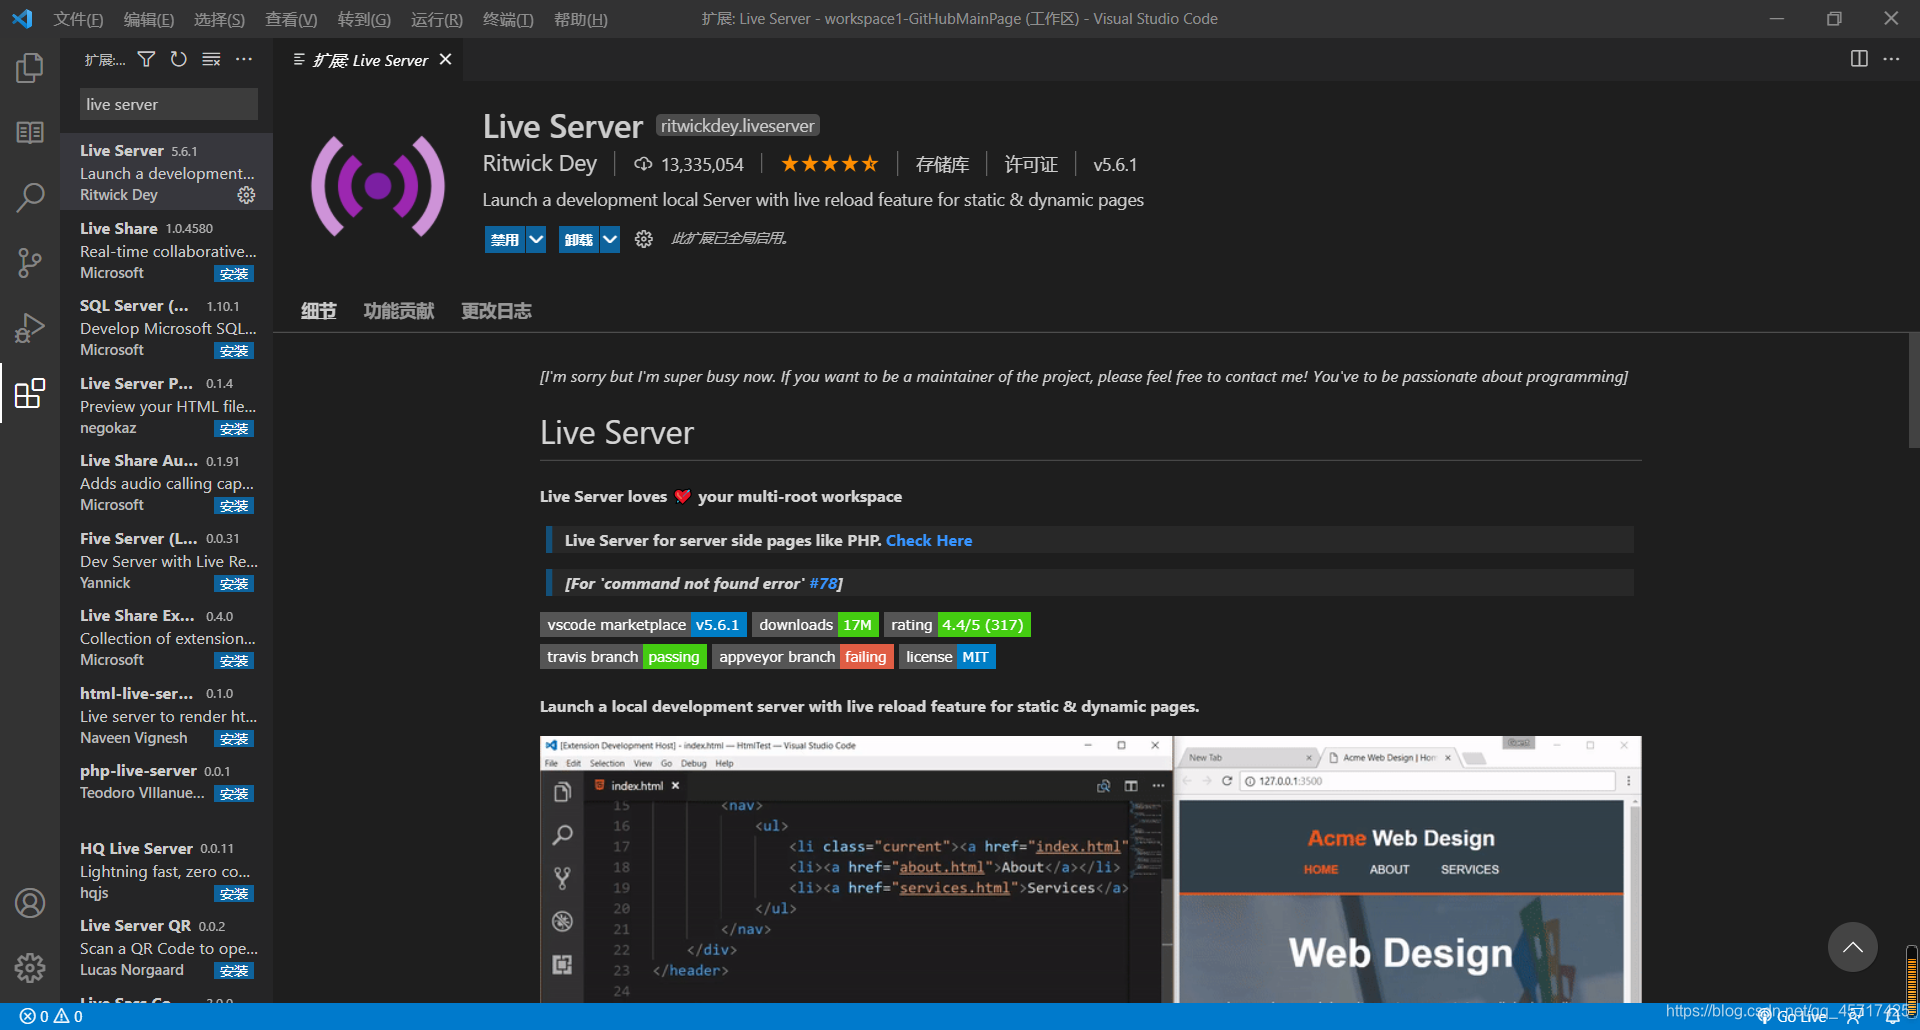Click scroll-to-top round arrow button
The width and height of the screenshot is (1920, 1030).
1852,947
